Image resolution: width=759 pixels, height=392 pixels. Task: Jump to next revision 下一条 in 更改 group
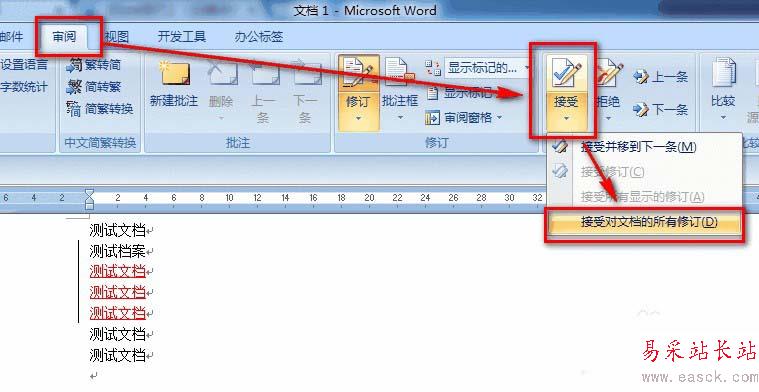660,110
